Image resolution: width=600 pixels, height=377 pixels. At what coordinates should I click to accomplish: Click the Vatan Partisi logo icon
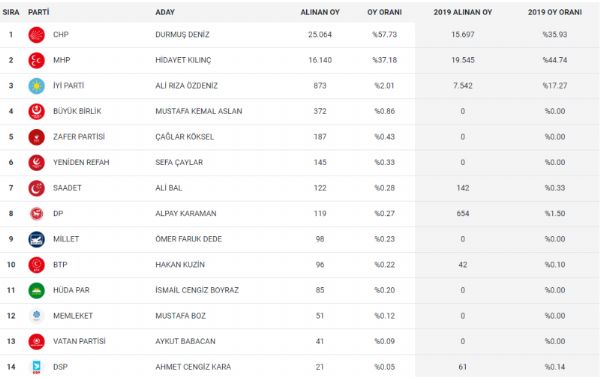[x=36, y=341]
